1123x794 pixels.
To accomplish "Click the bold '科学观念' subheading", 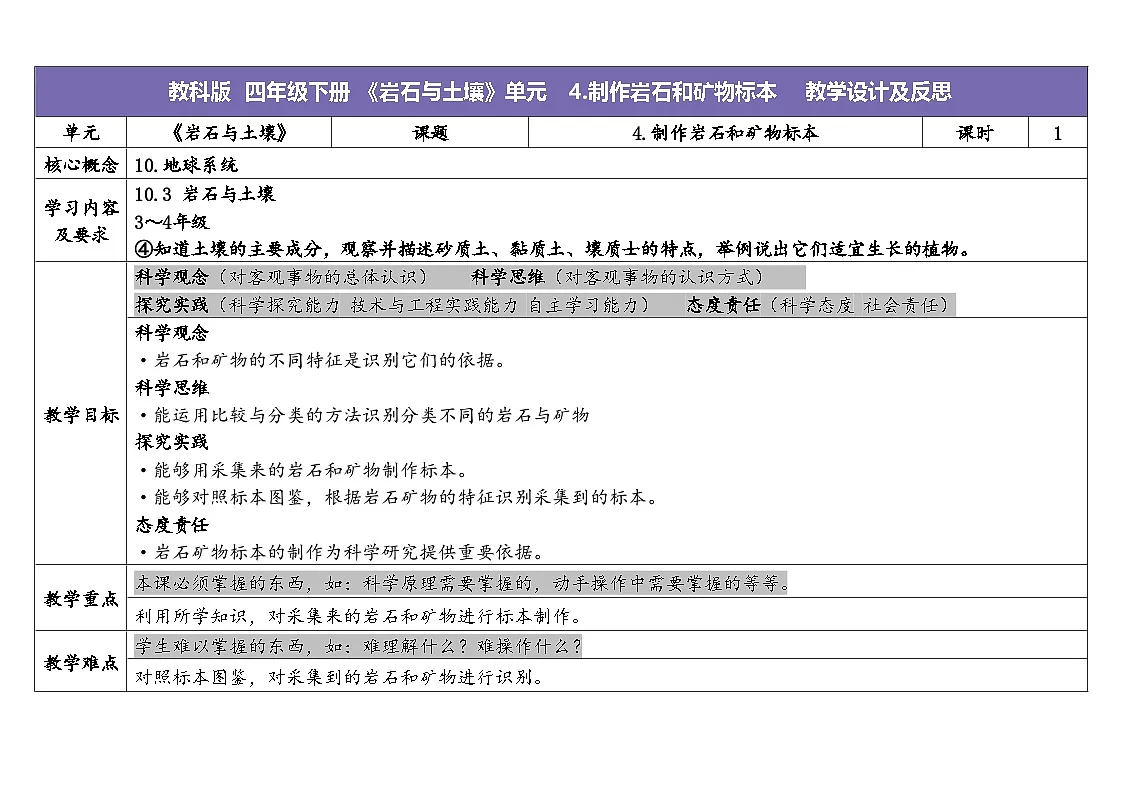I will 172,332.
